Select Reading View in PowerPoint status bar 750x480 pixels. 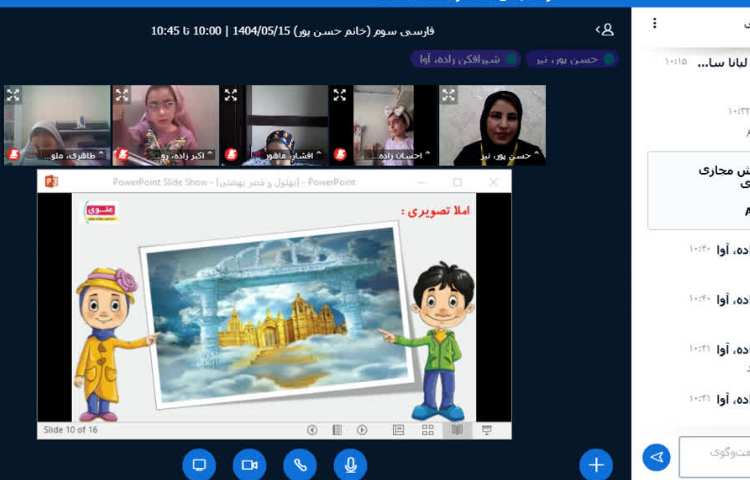(457, 430)
